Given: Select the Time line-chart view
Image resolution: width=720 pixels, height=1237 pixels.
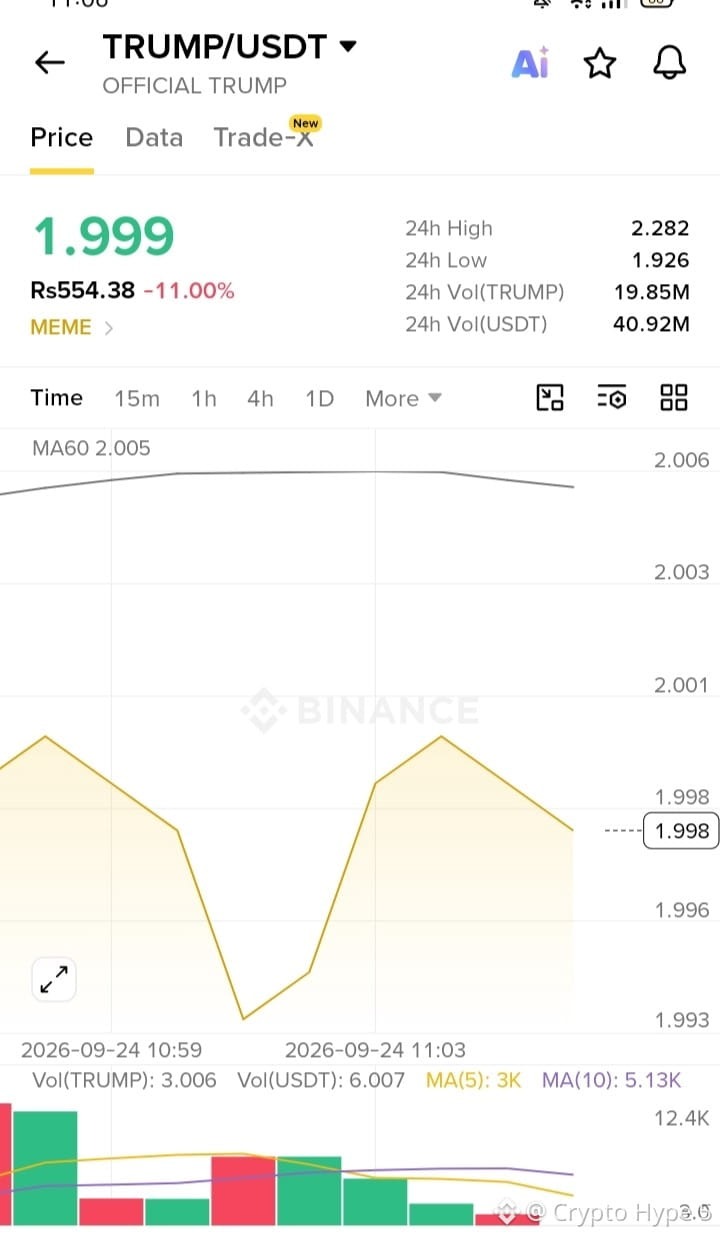Looking at the screenshot, I should (57, 398).
